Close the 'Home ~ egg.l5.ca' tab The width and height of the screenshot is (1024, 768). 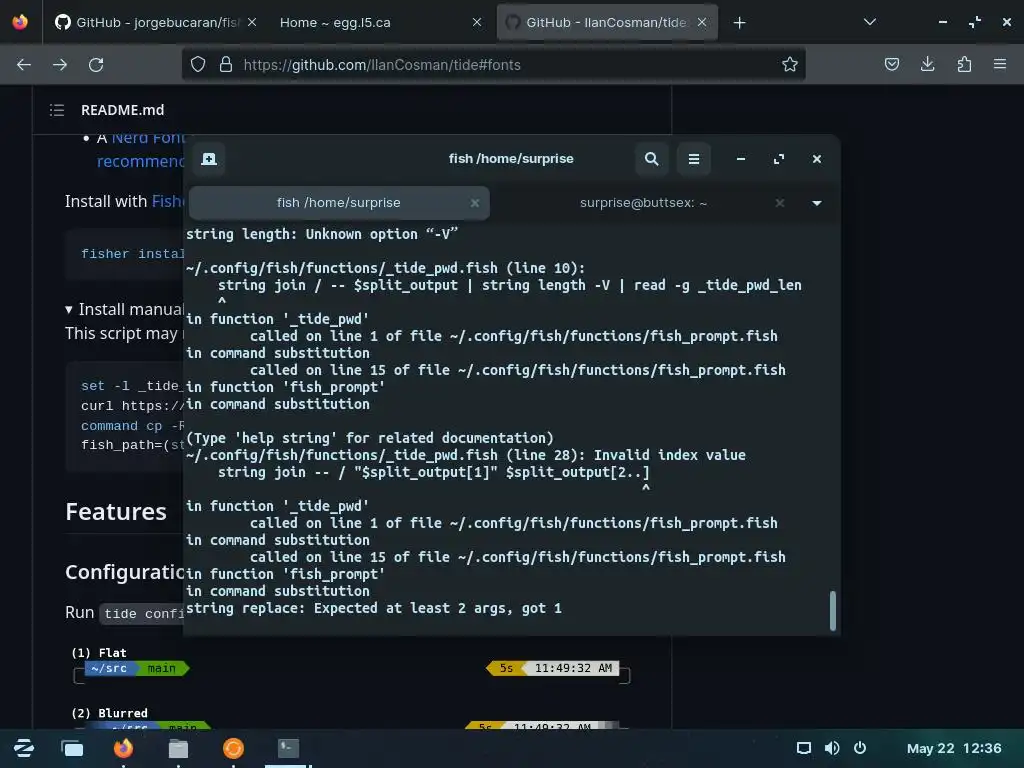(x=477, y=23)
